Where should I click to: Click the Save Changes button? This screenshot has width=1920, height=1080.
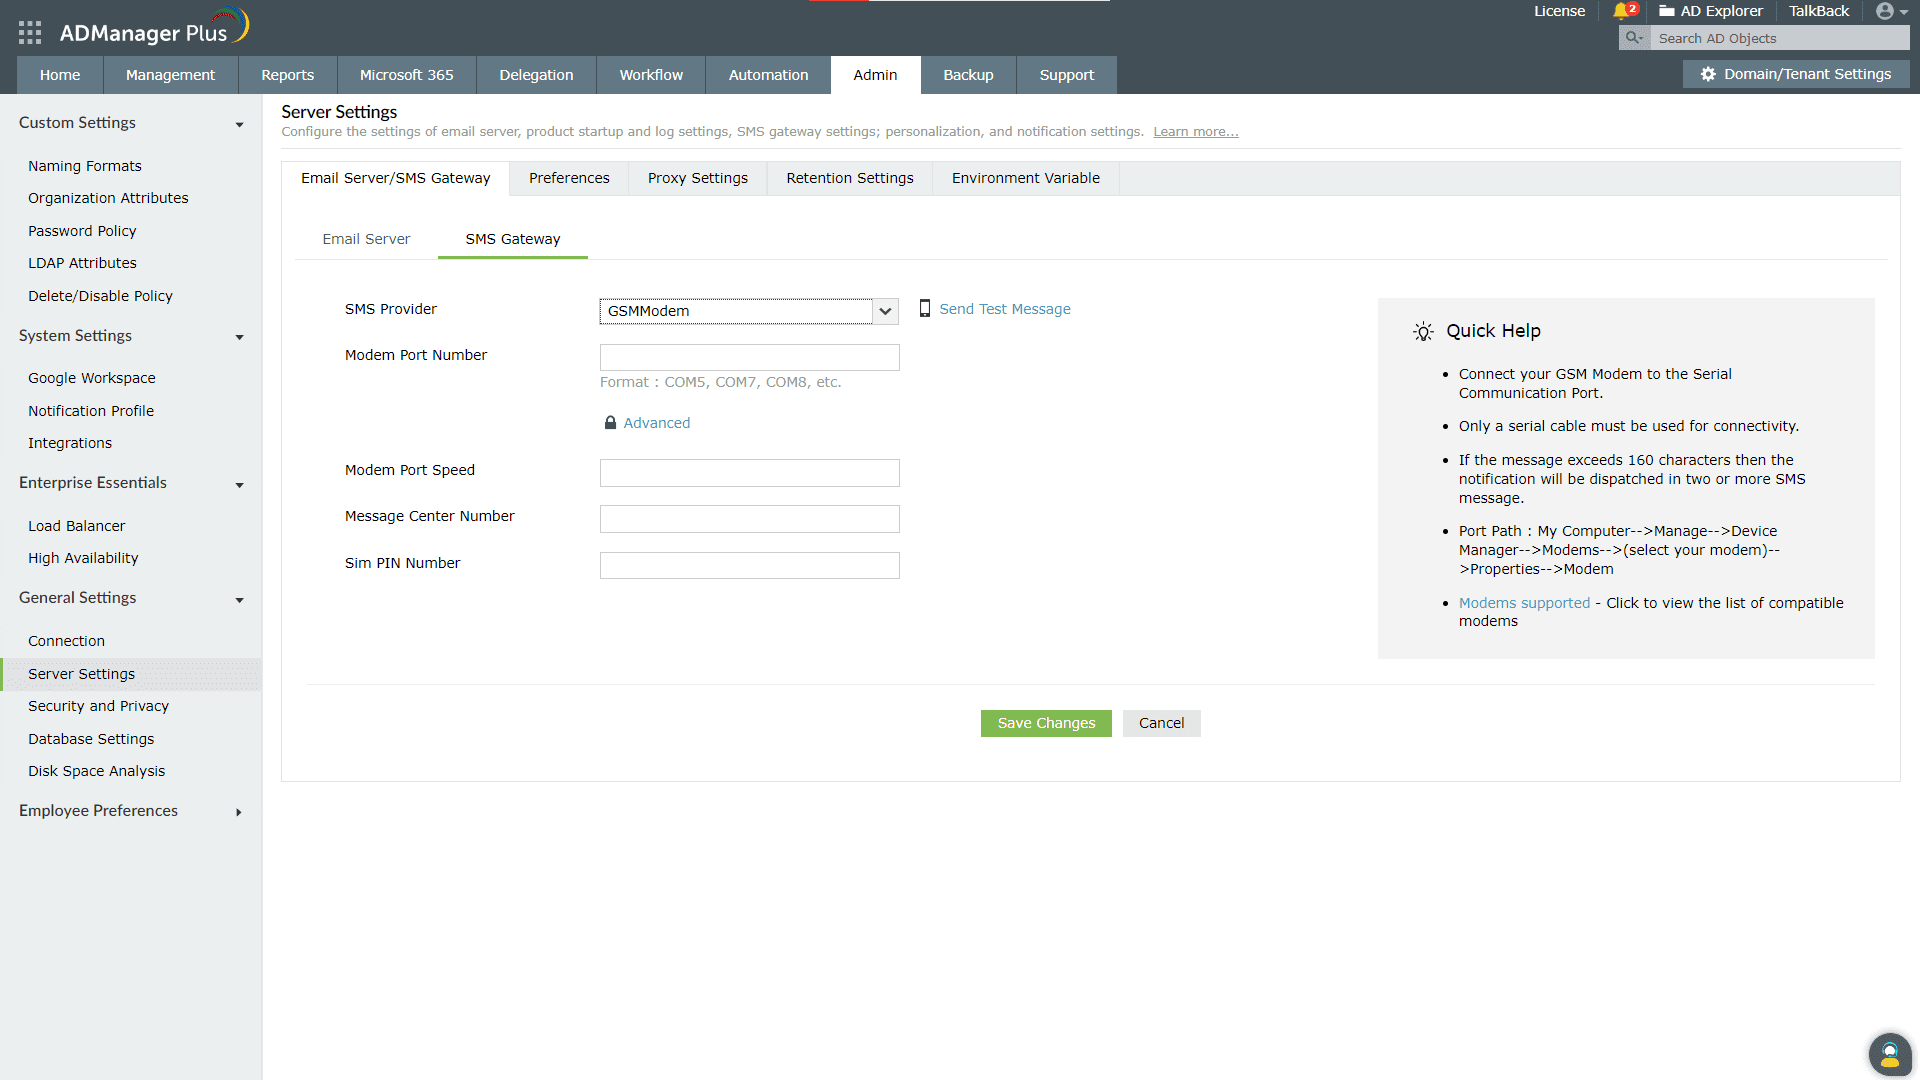click(1045, 722)
